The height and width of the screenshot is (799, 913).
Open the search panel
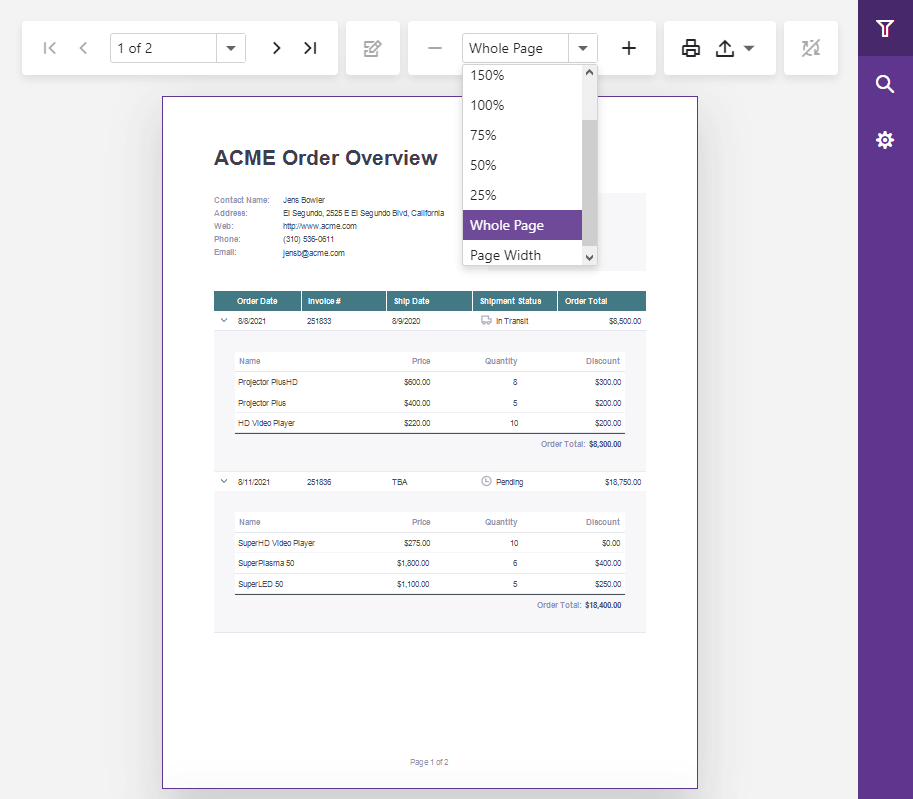(x=884, y=84)
